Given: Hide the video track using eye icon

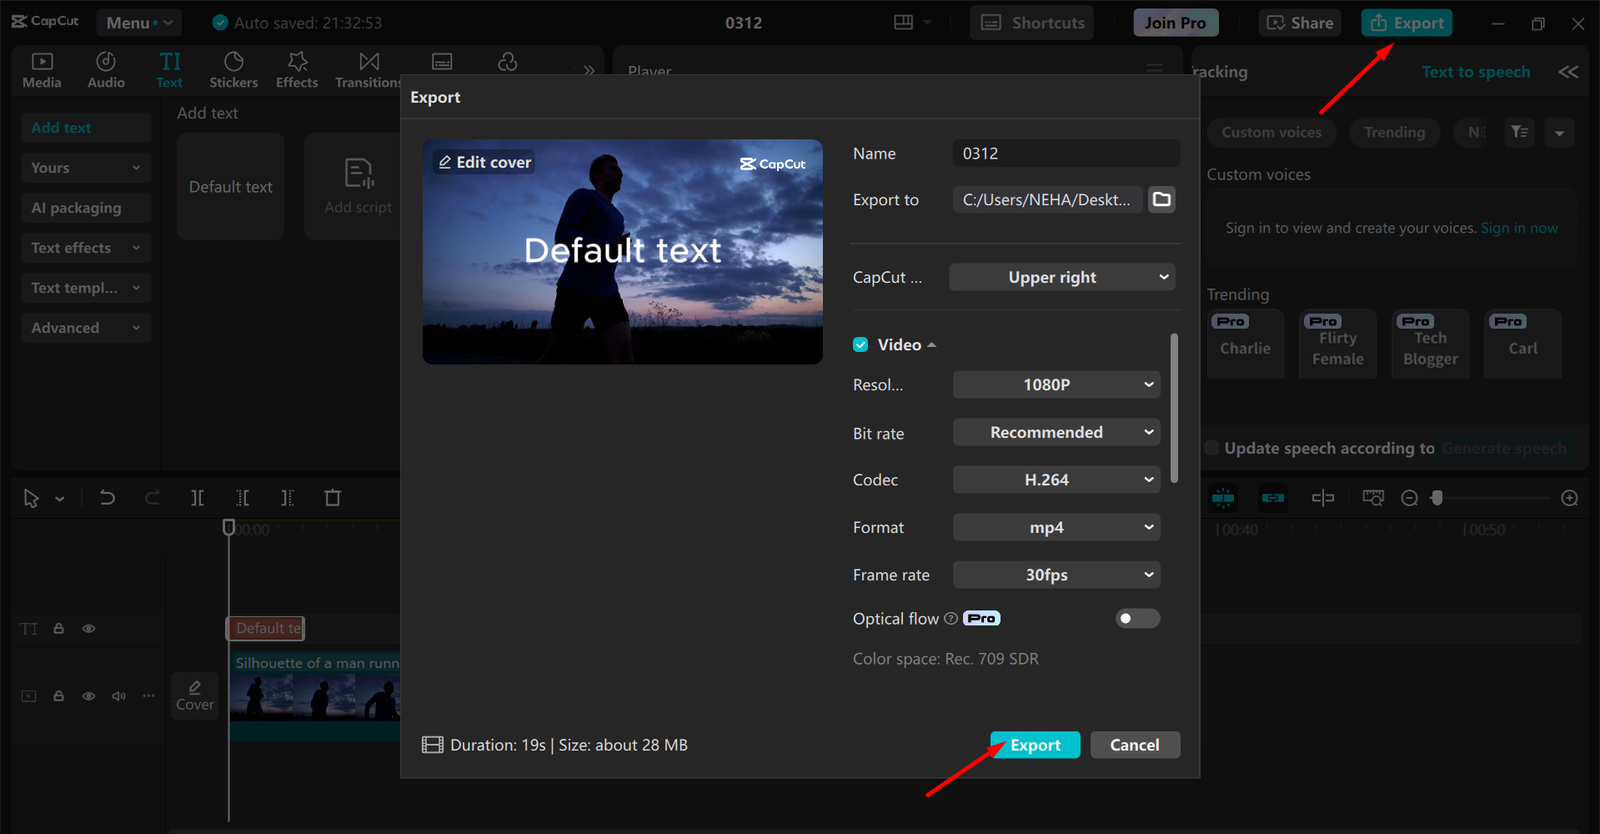Looking at the screenshot, I should click(x=89, y=696).
